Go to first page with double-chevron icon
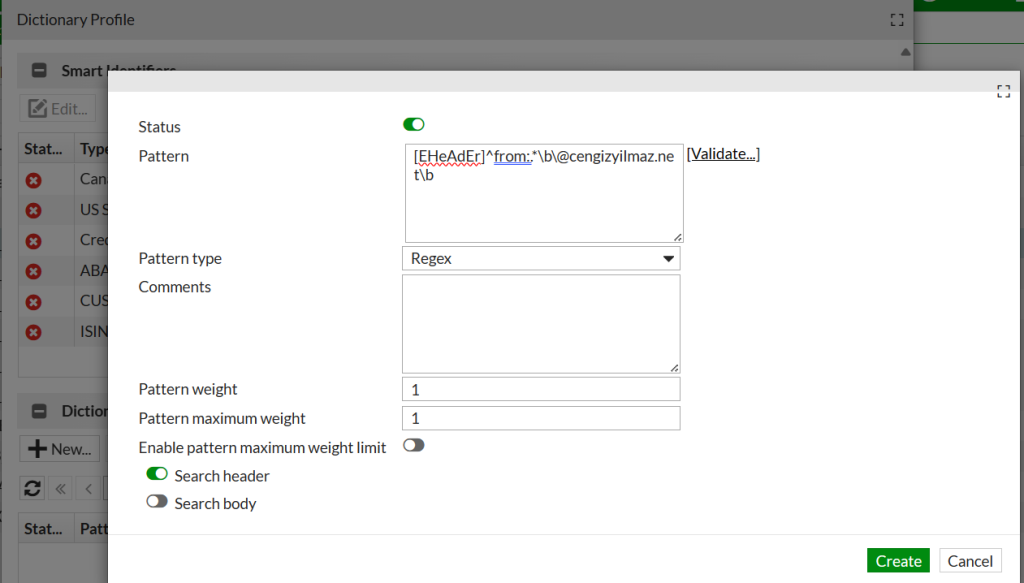 (61, 488)
